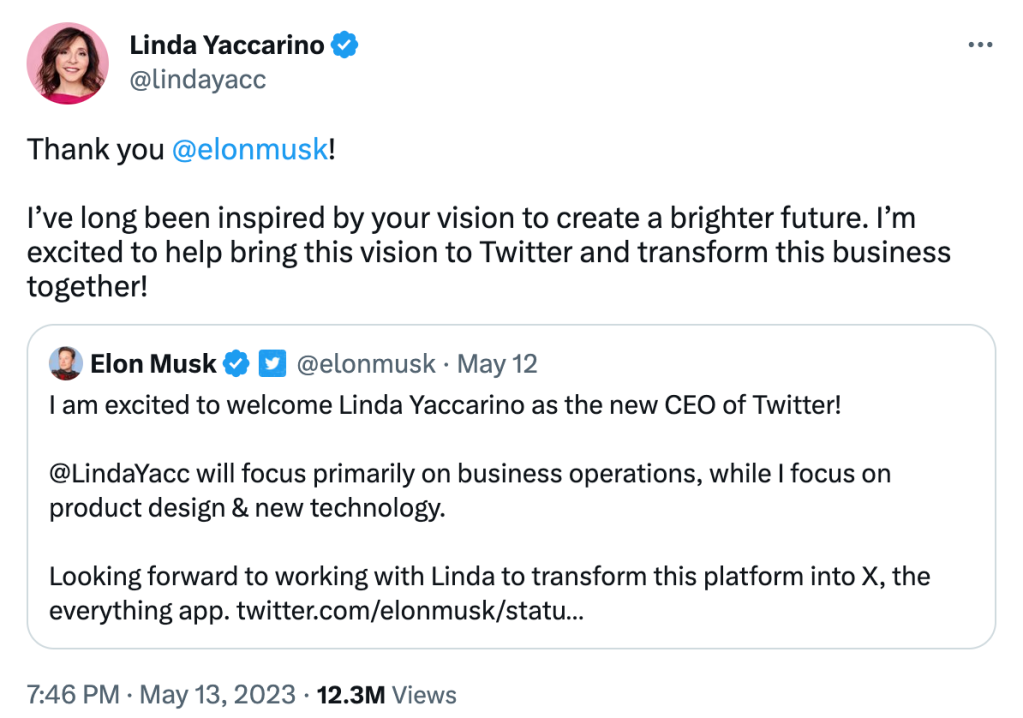Open the Linda Yaccarino display name link

[227, 45]
